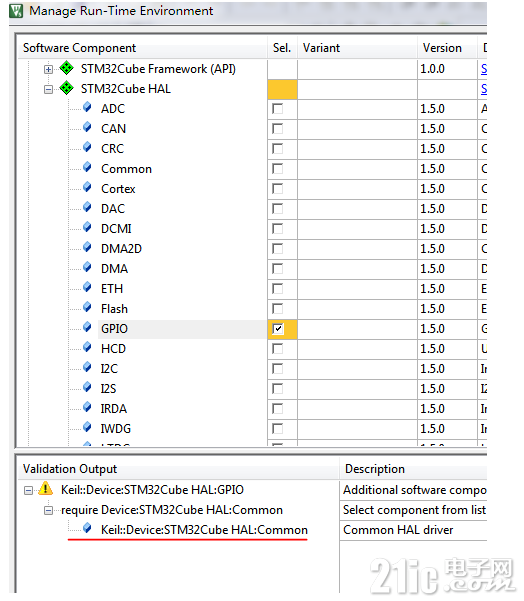The height and width of the screenshot is (601, 524).
Task: Click the blue component icon beside IRDA
Action: [87, 407]
